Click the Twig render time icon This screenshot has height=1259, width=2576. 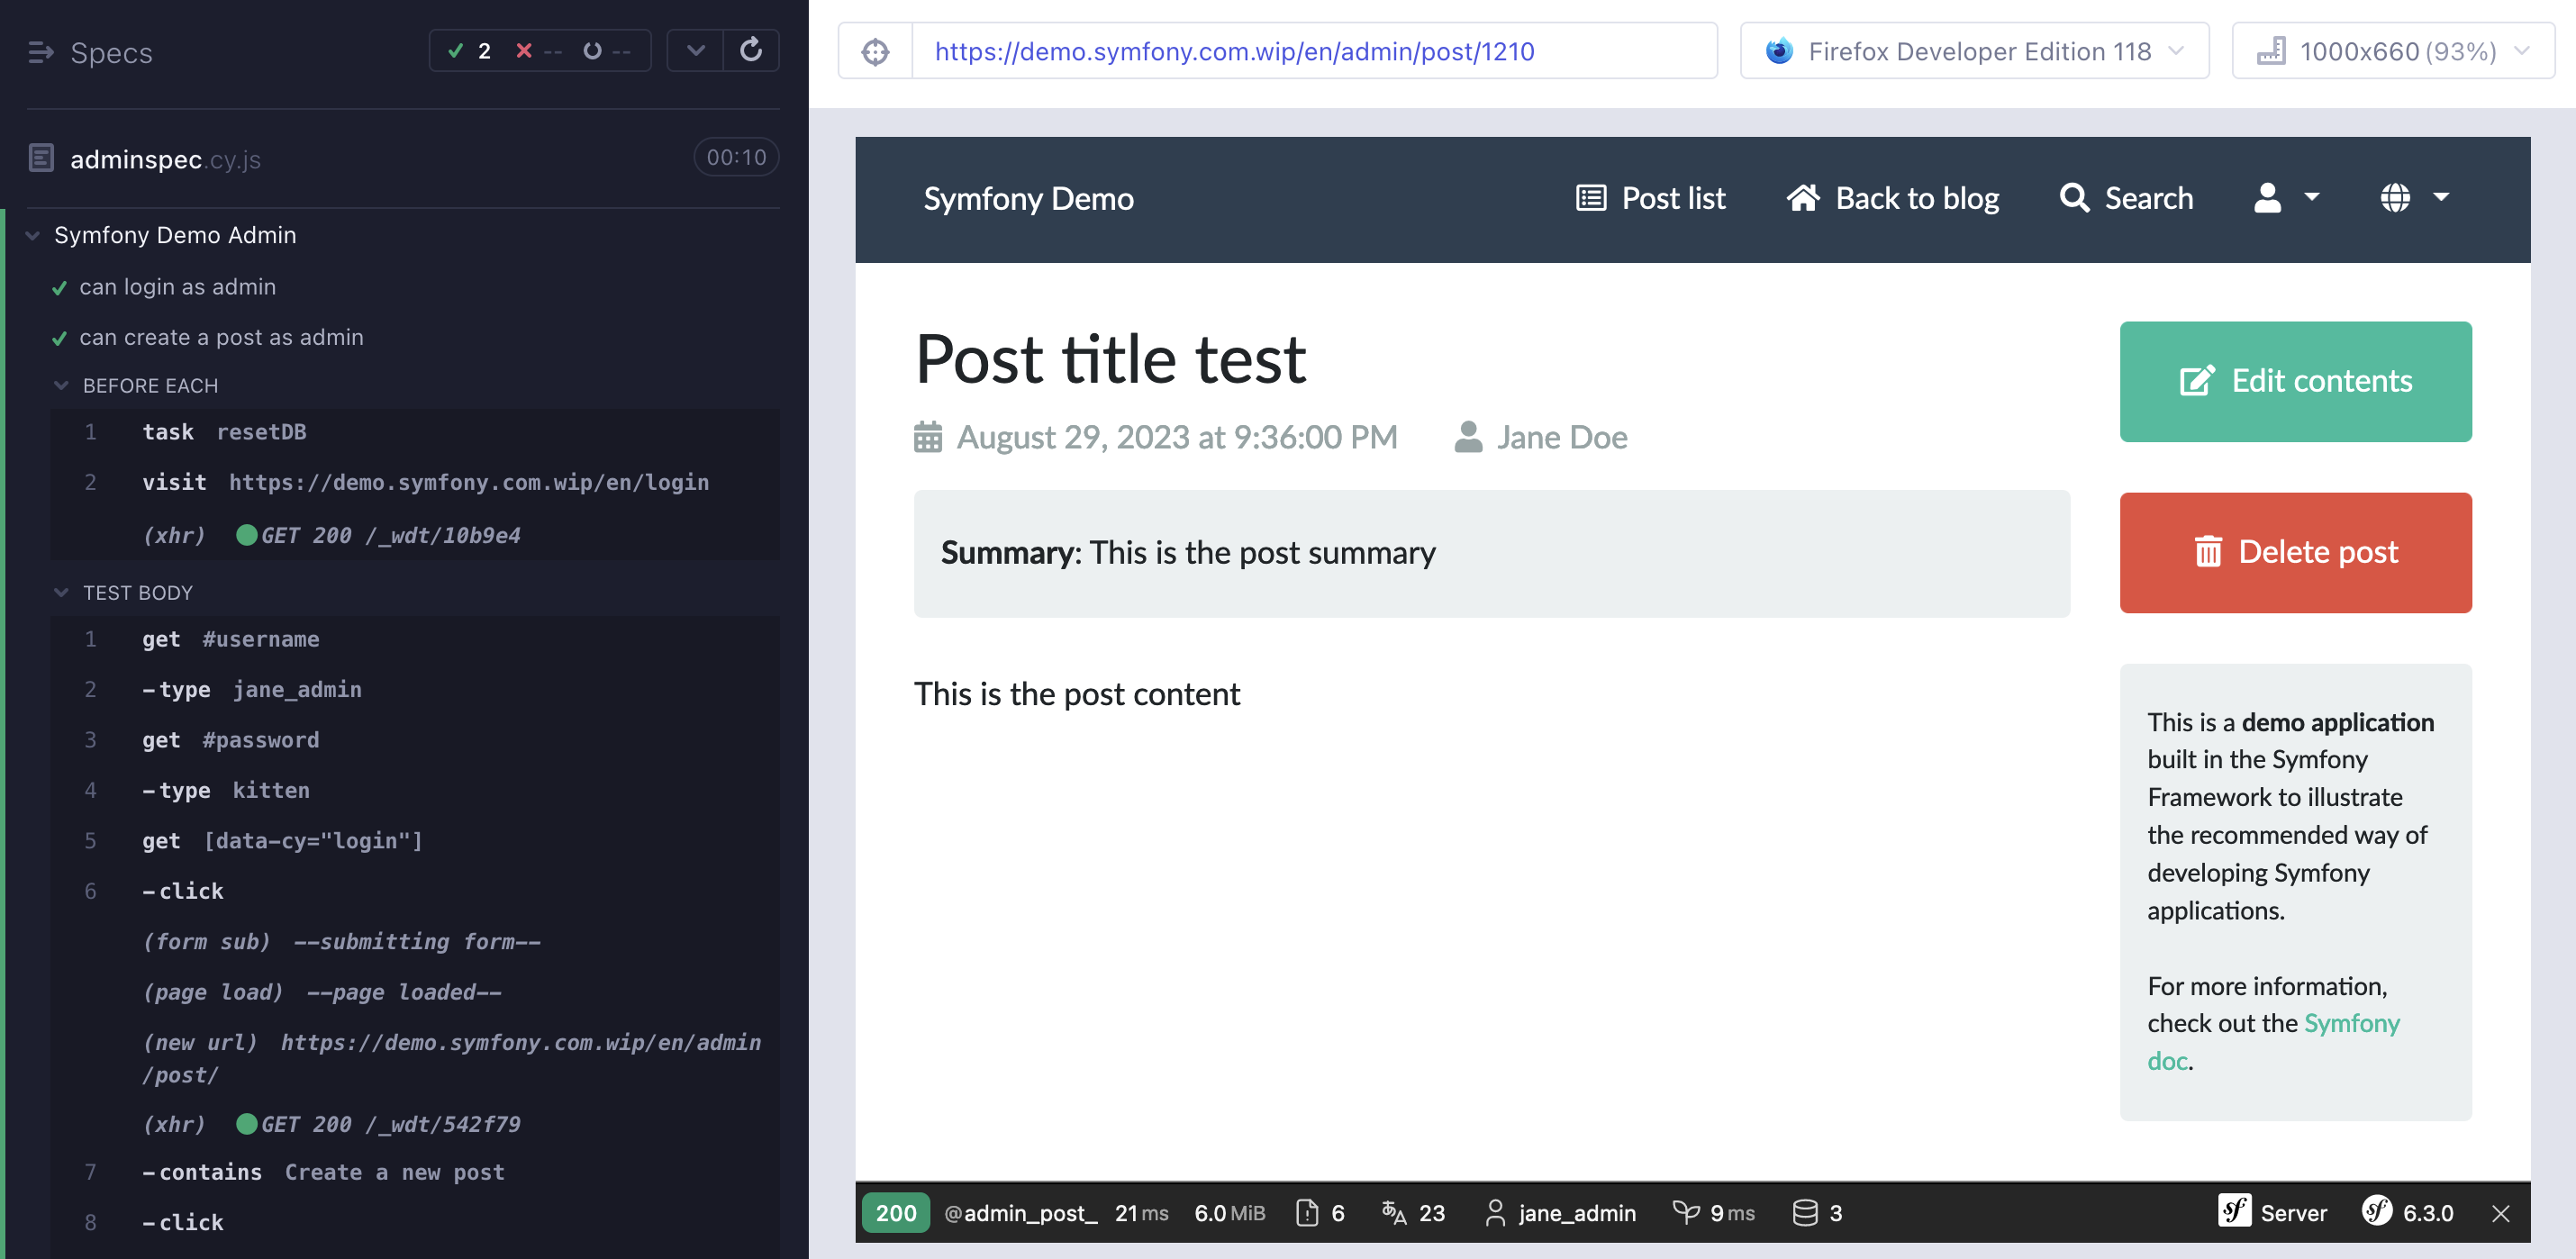1686,1213
